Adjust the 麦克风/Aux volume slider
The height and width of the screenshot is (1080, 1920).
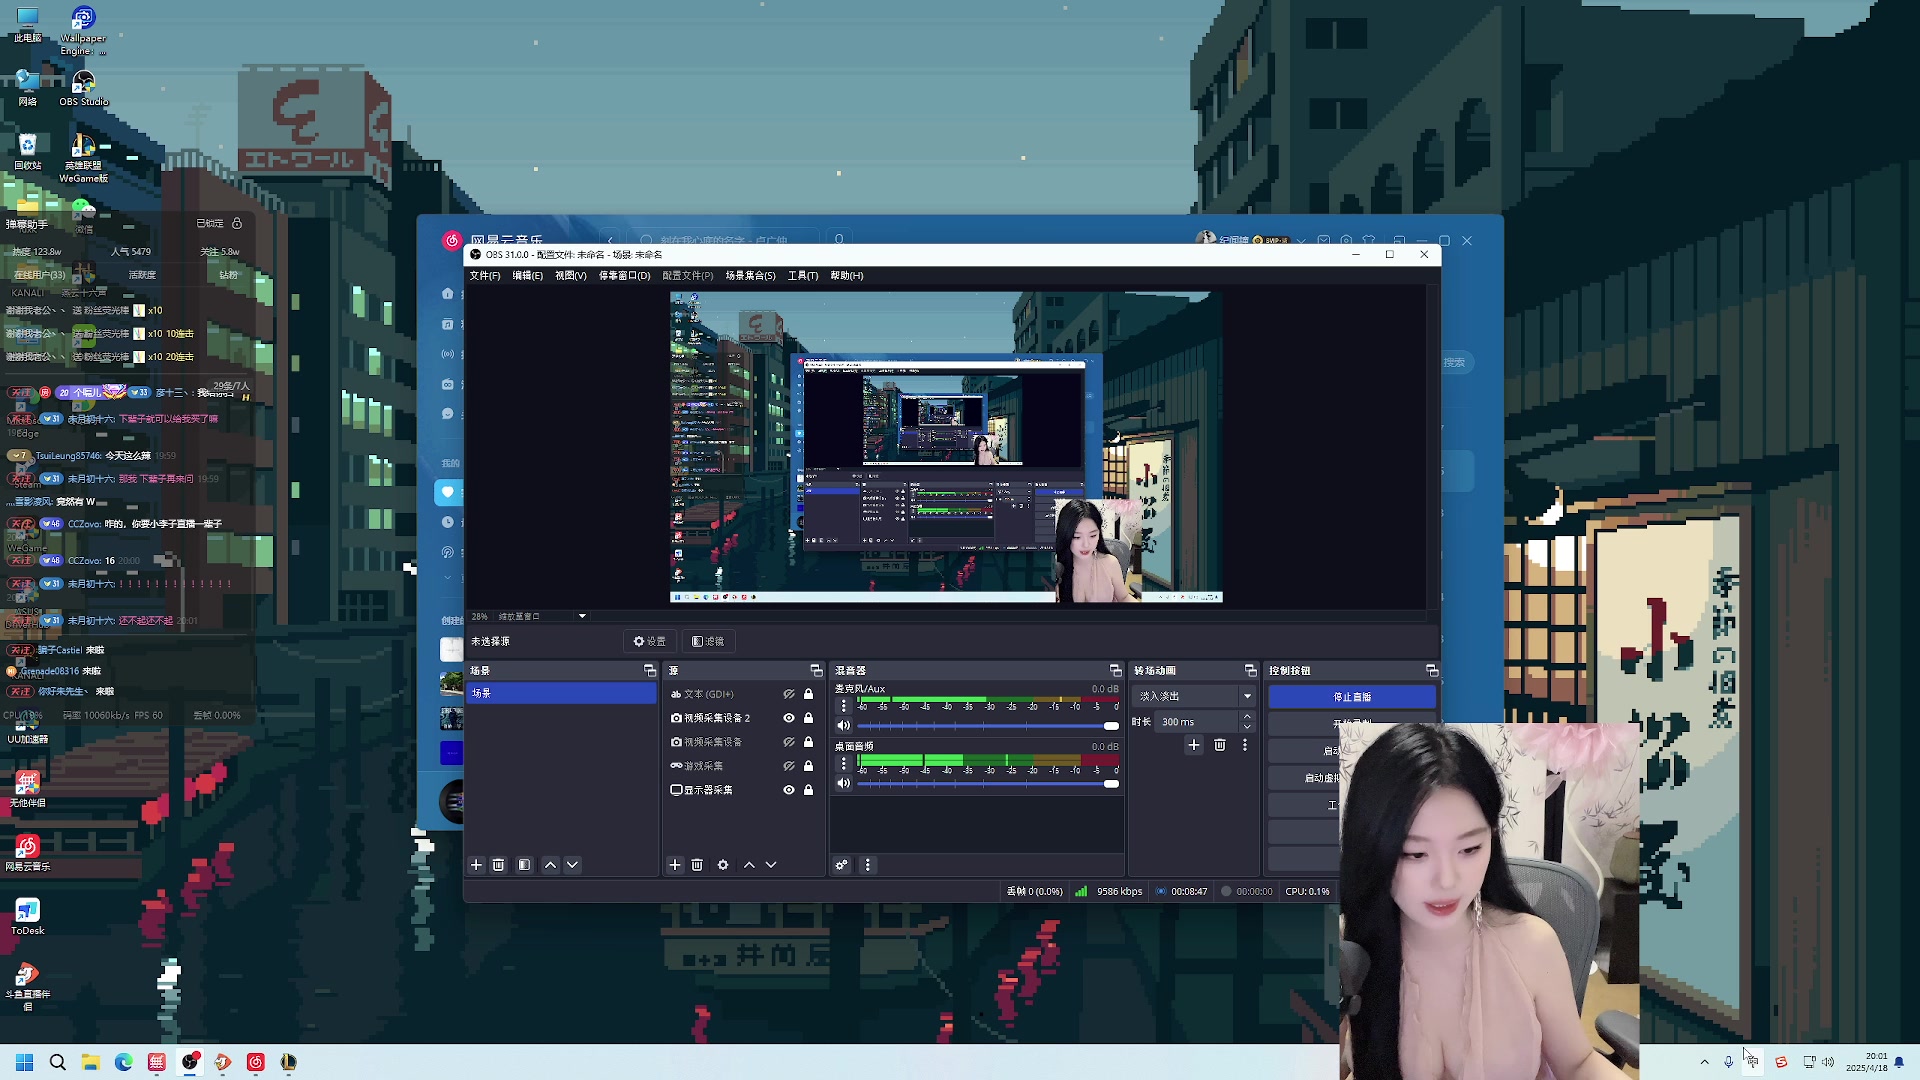point(989,726)
